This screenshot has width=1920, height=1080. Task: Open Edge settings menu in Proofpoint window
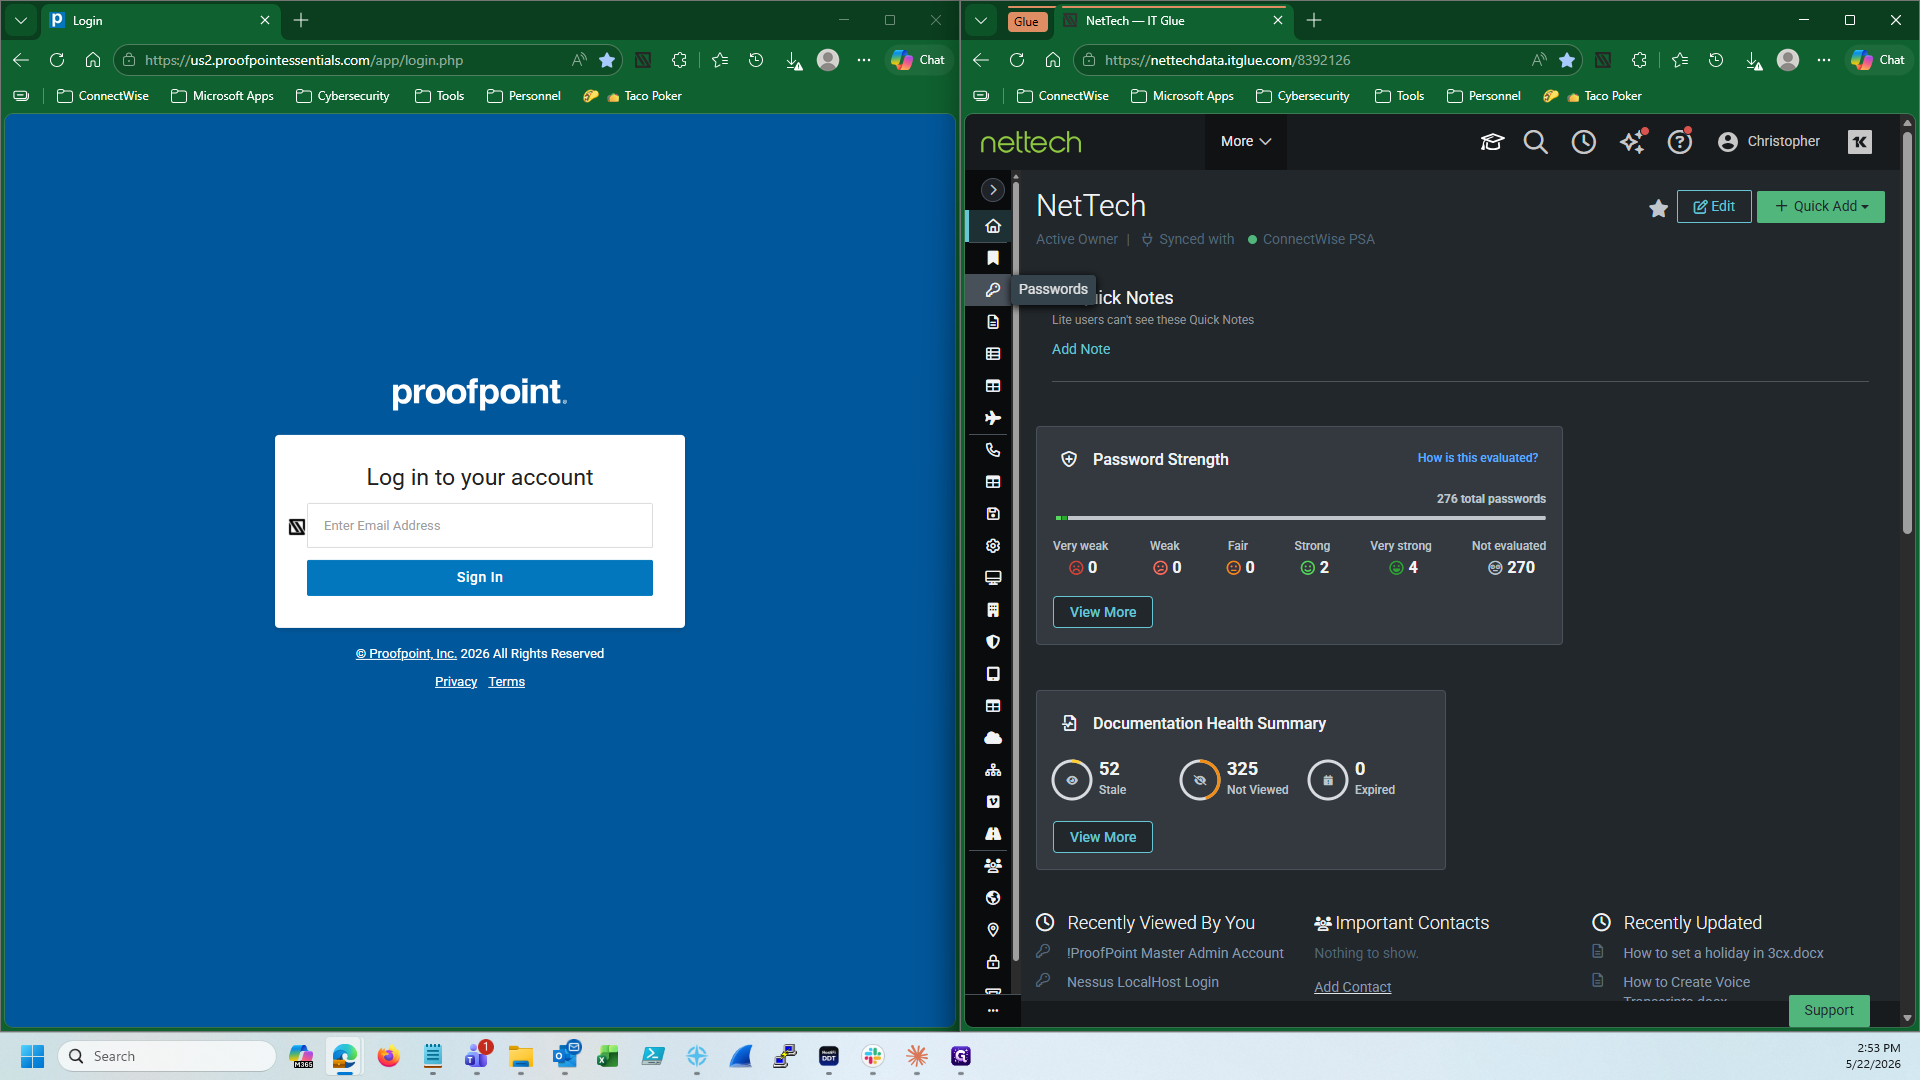(x=864, y=60)
